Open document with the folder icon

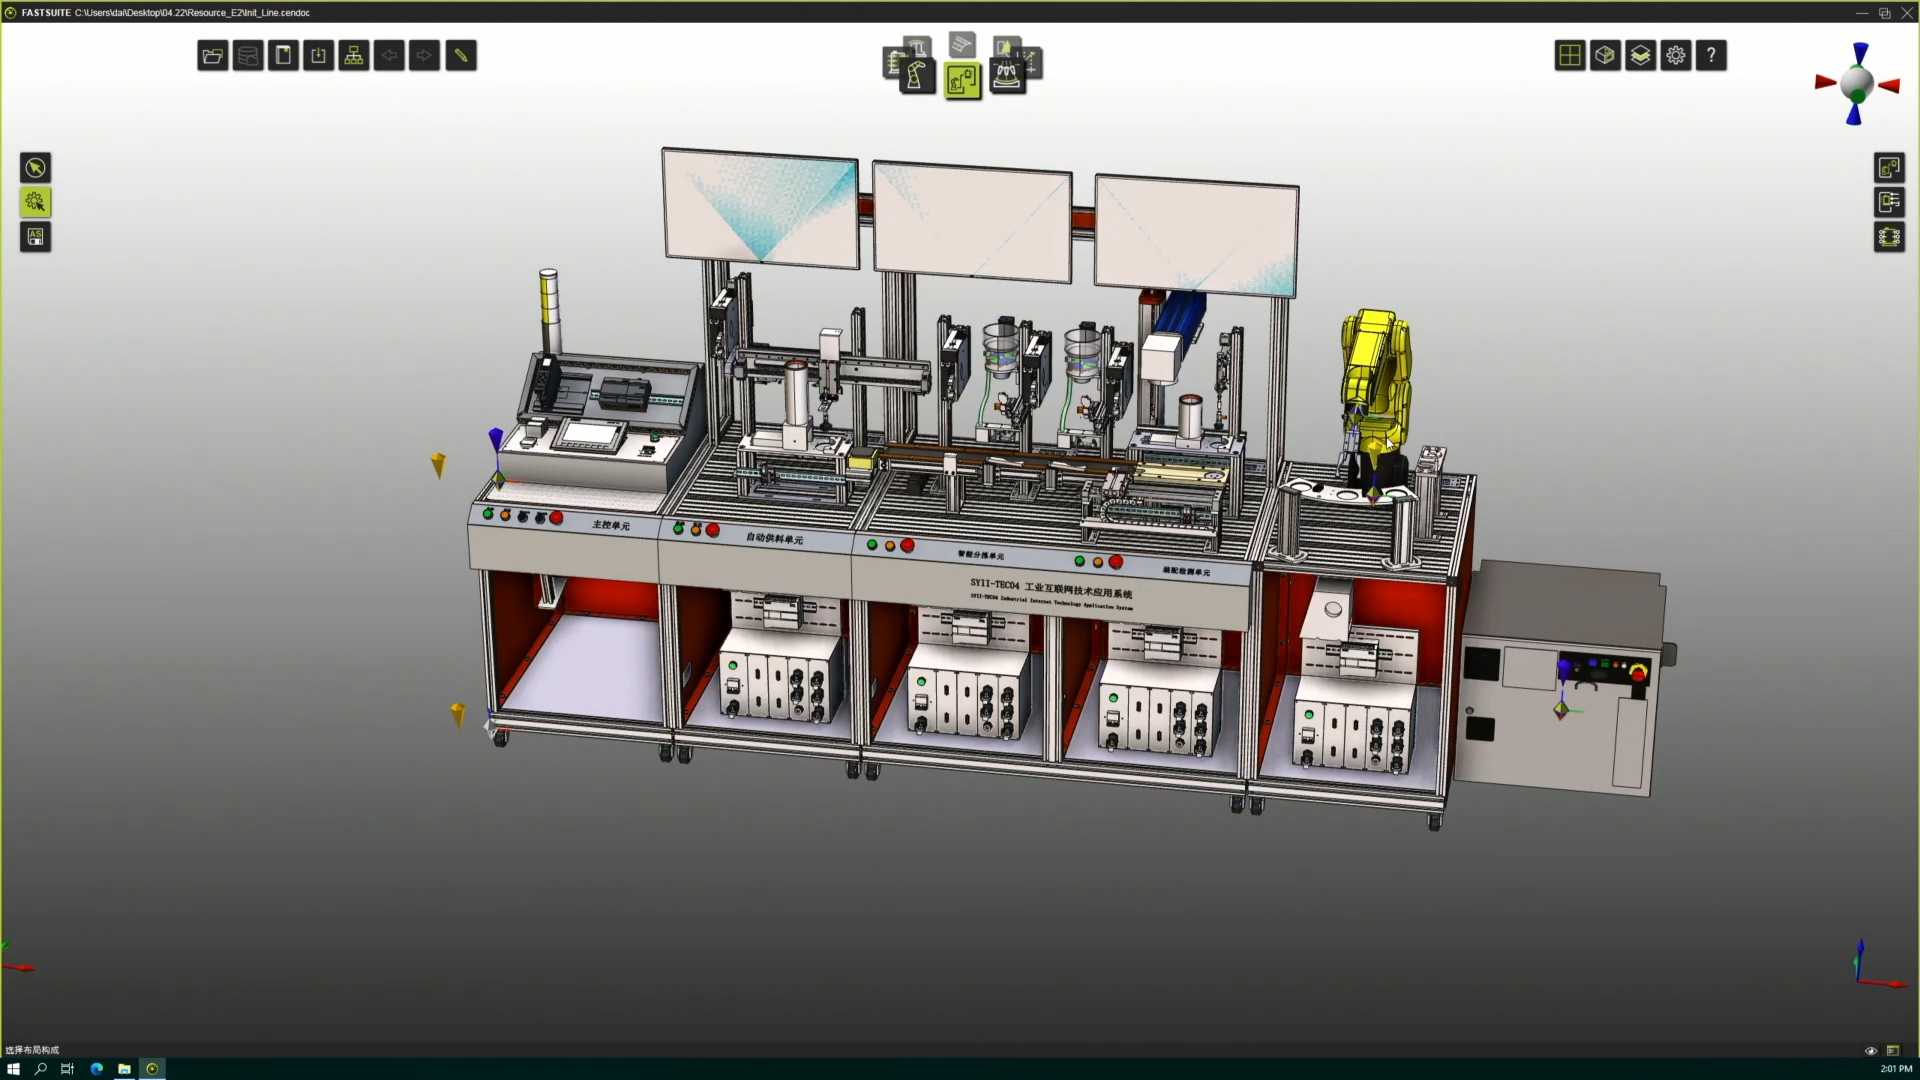(212, 56)
